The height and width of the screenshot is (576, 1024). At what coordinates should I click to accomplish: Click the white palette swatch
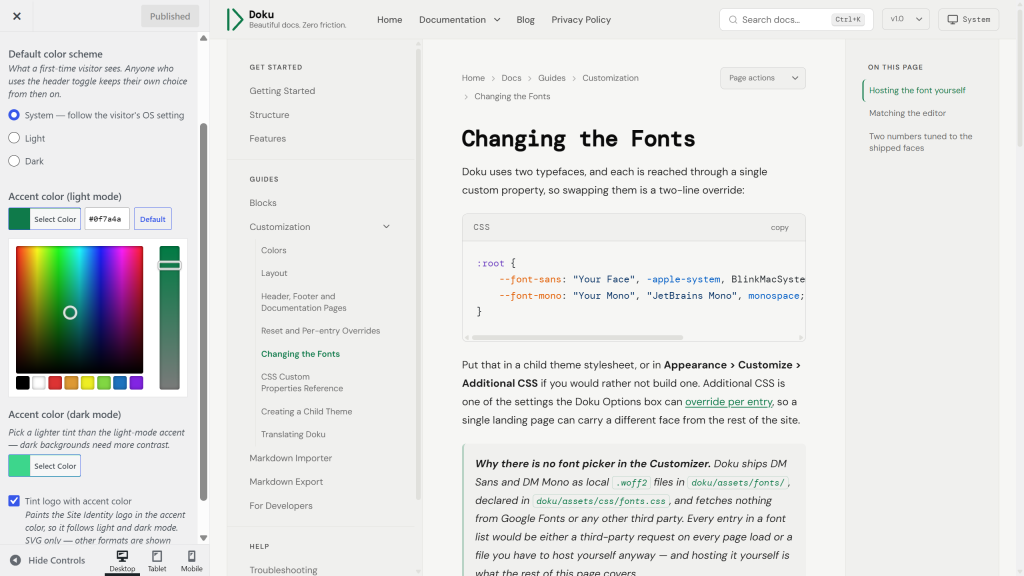pos(39,383)
